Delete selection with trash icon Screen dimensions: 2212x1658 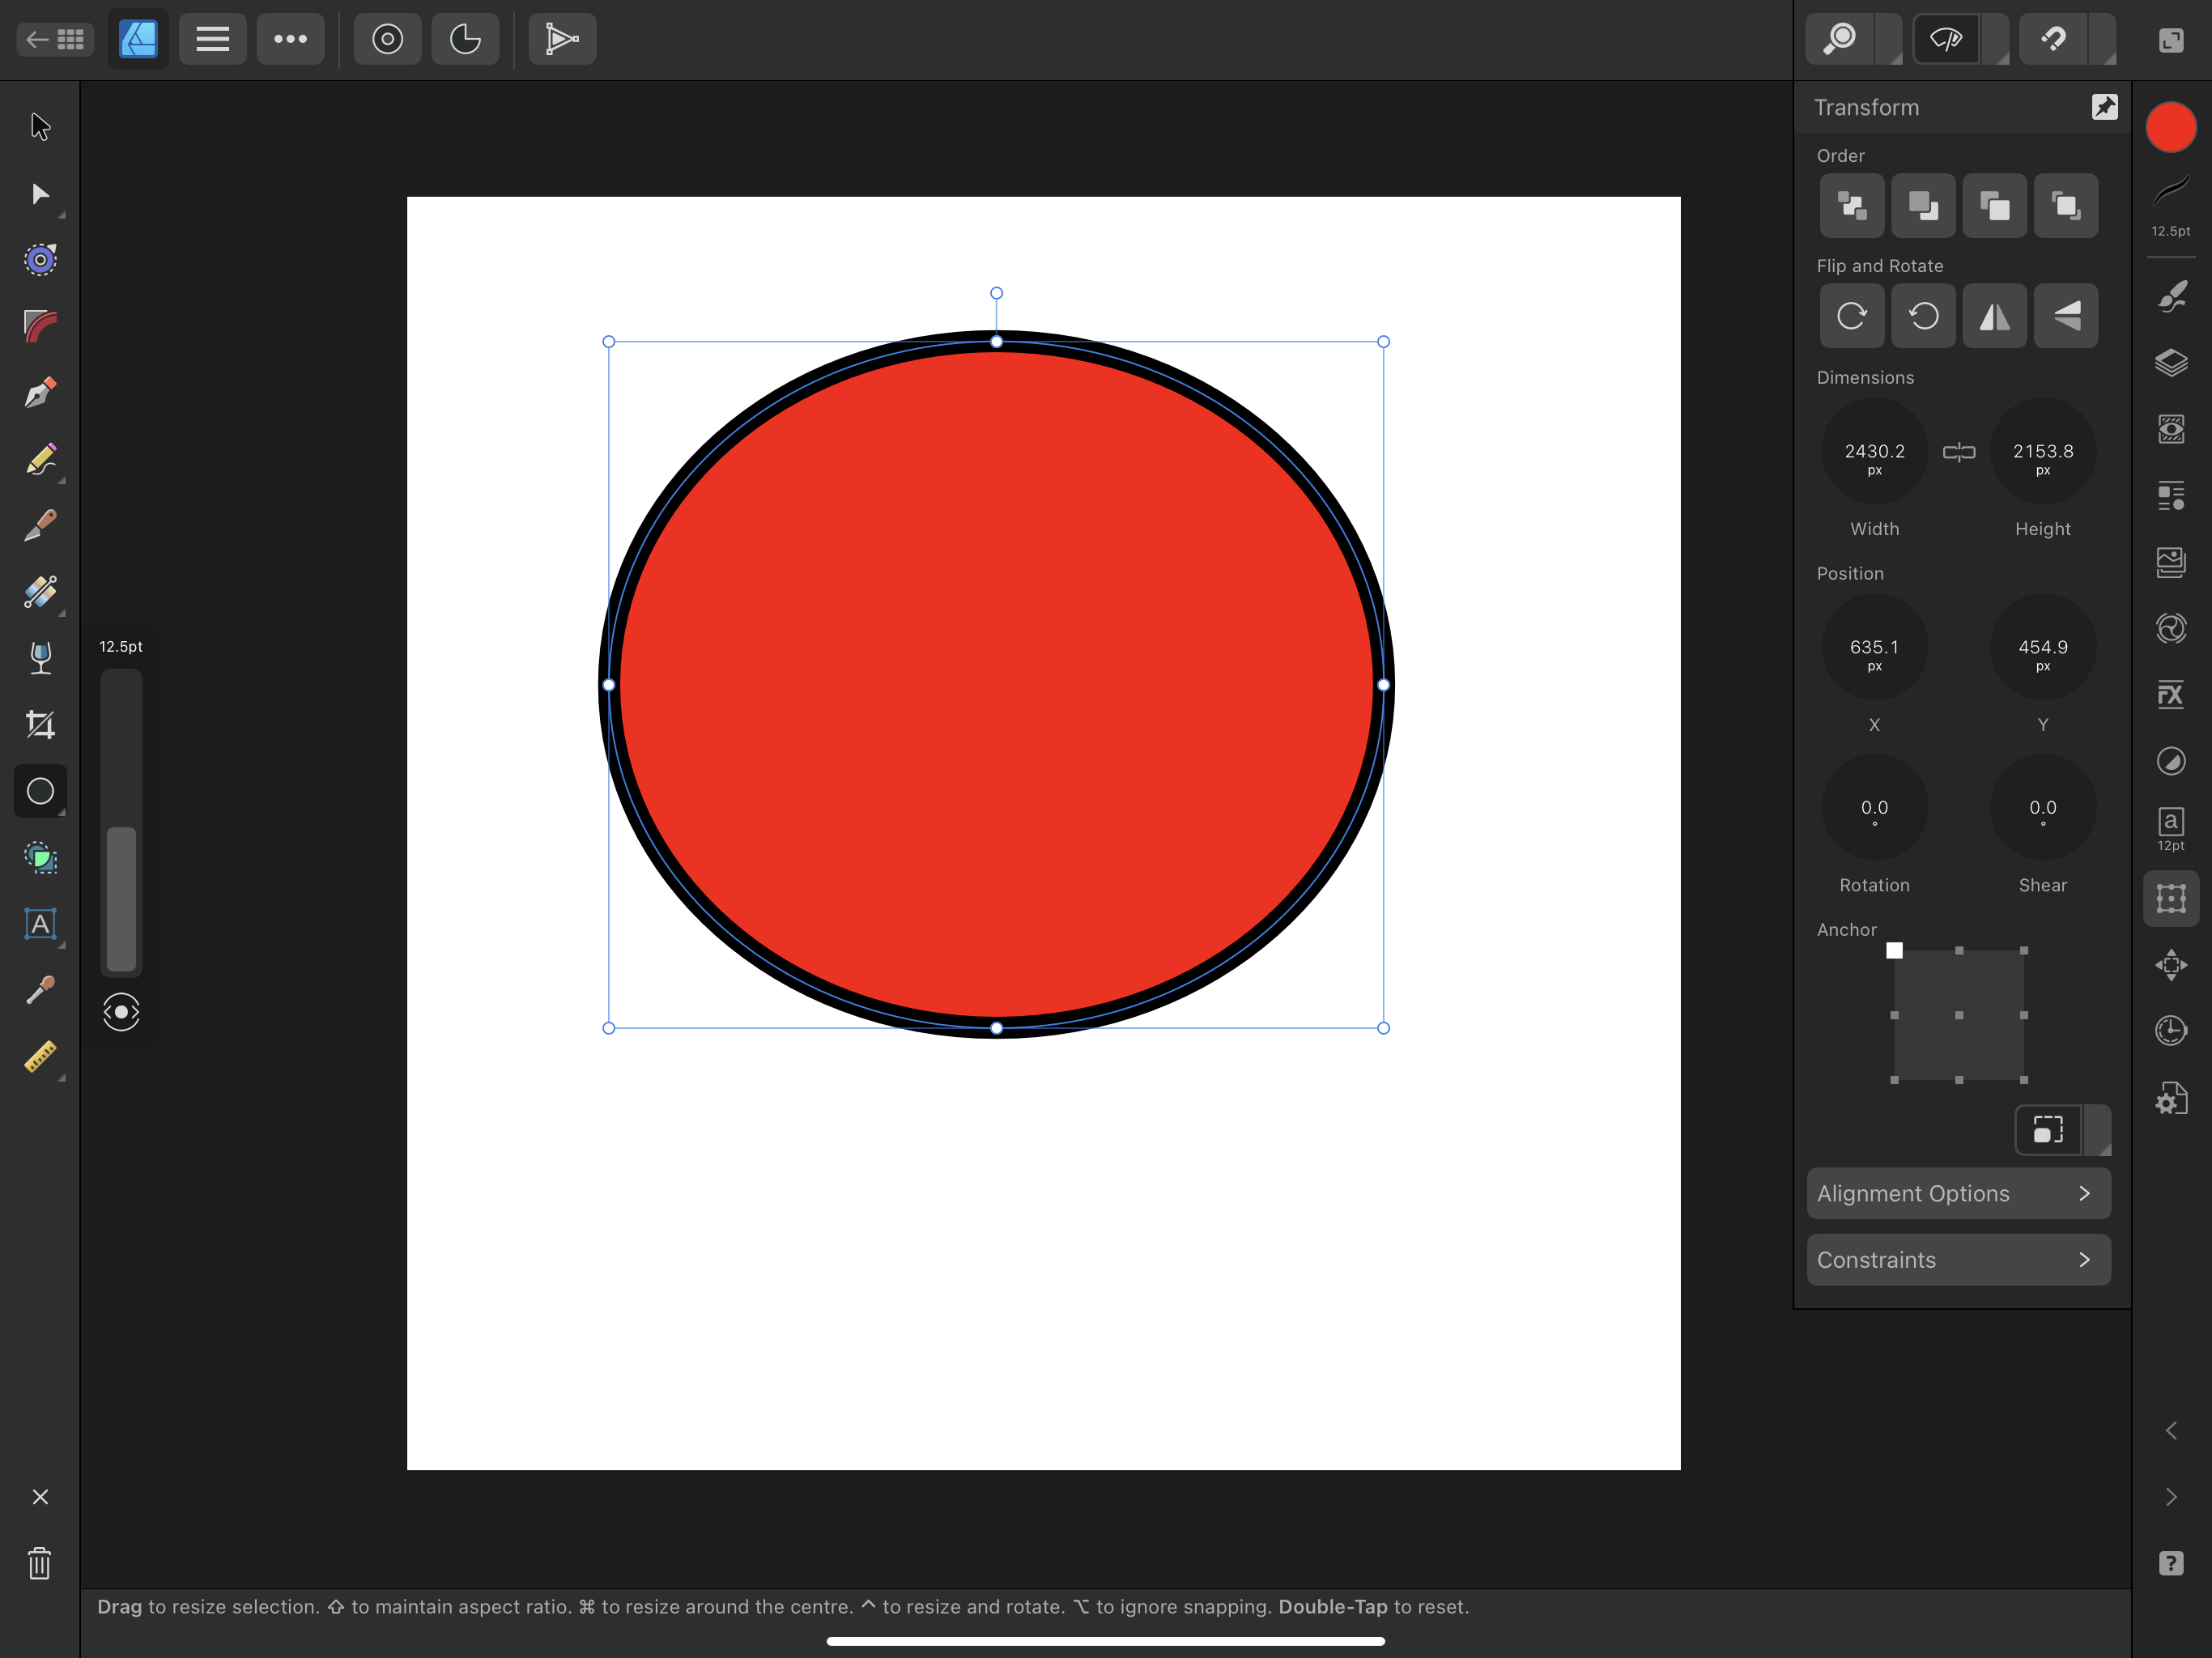[40, 1562]
